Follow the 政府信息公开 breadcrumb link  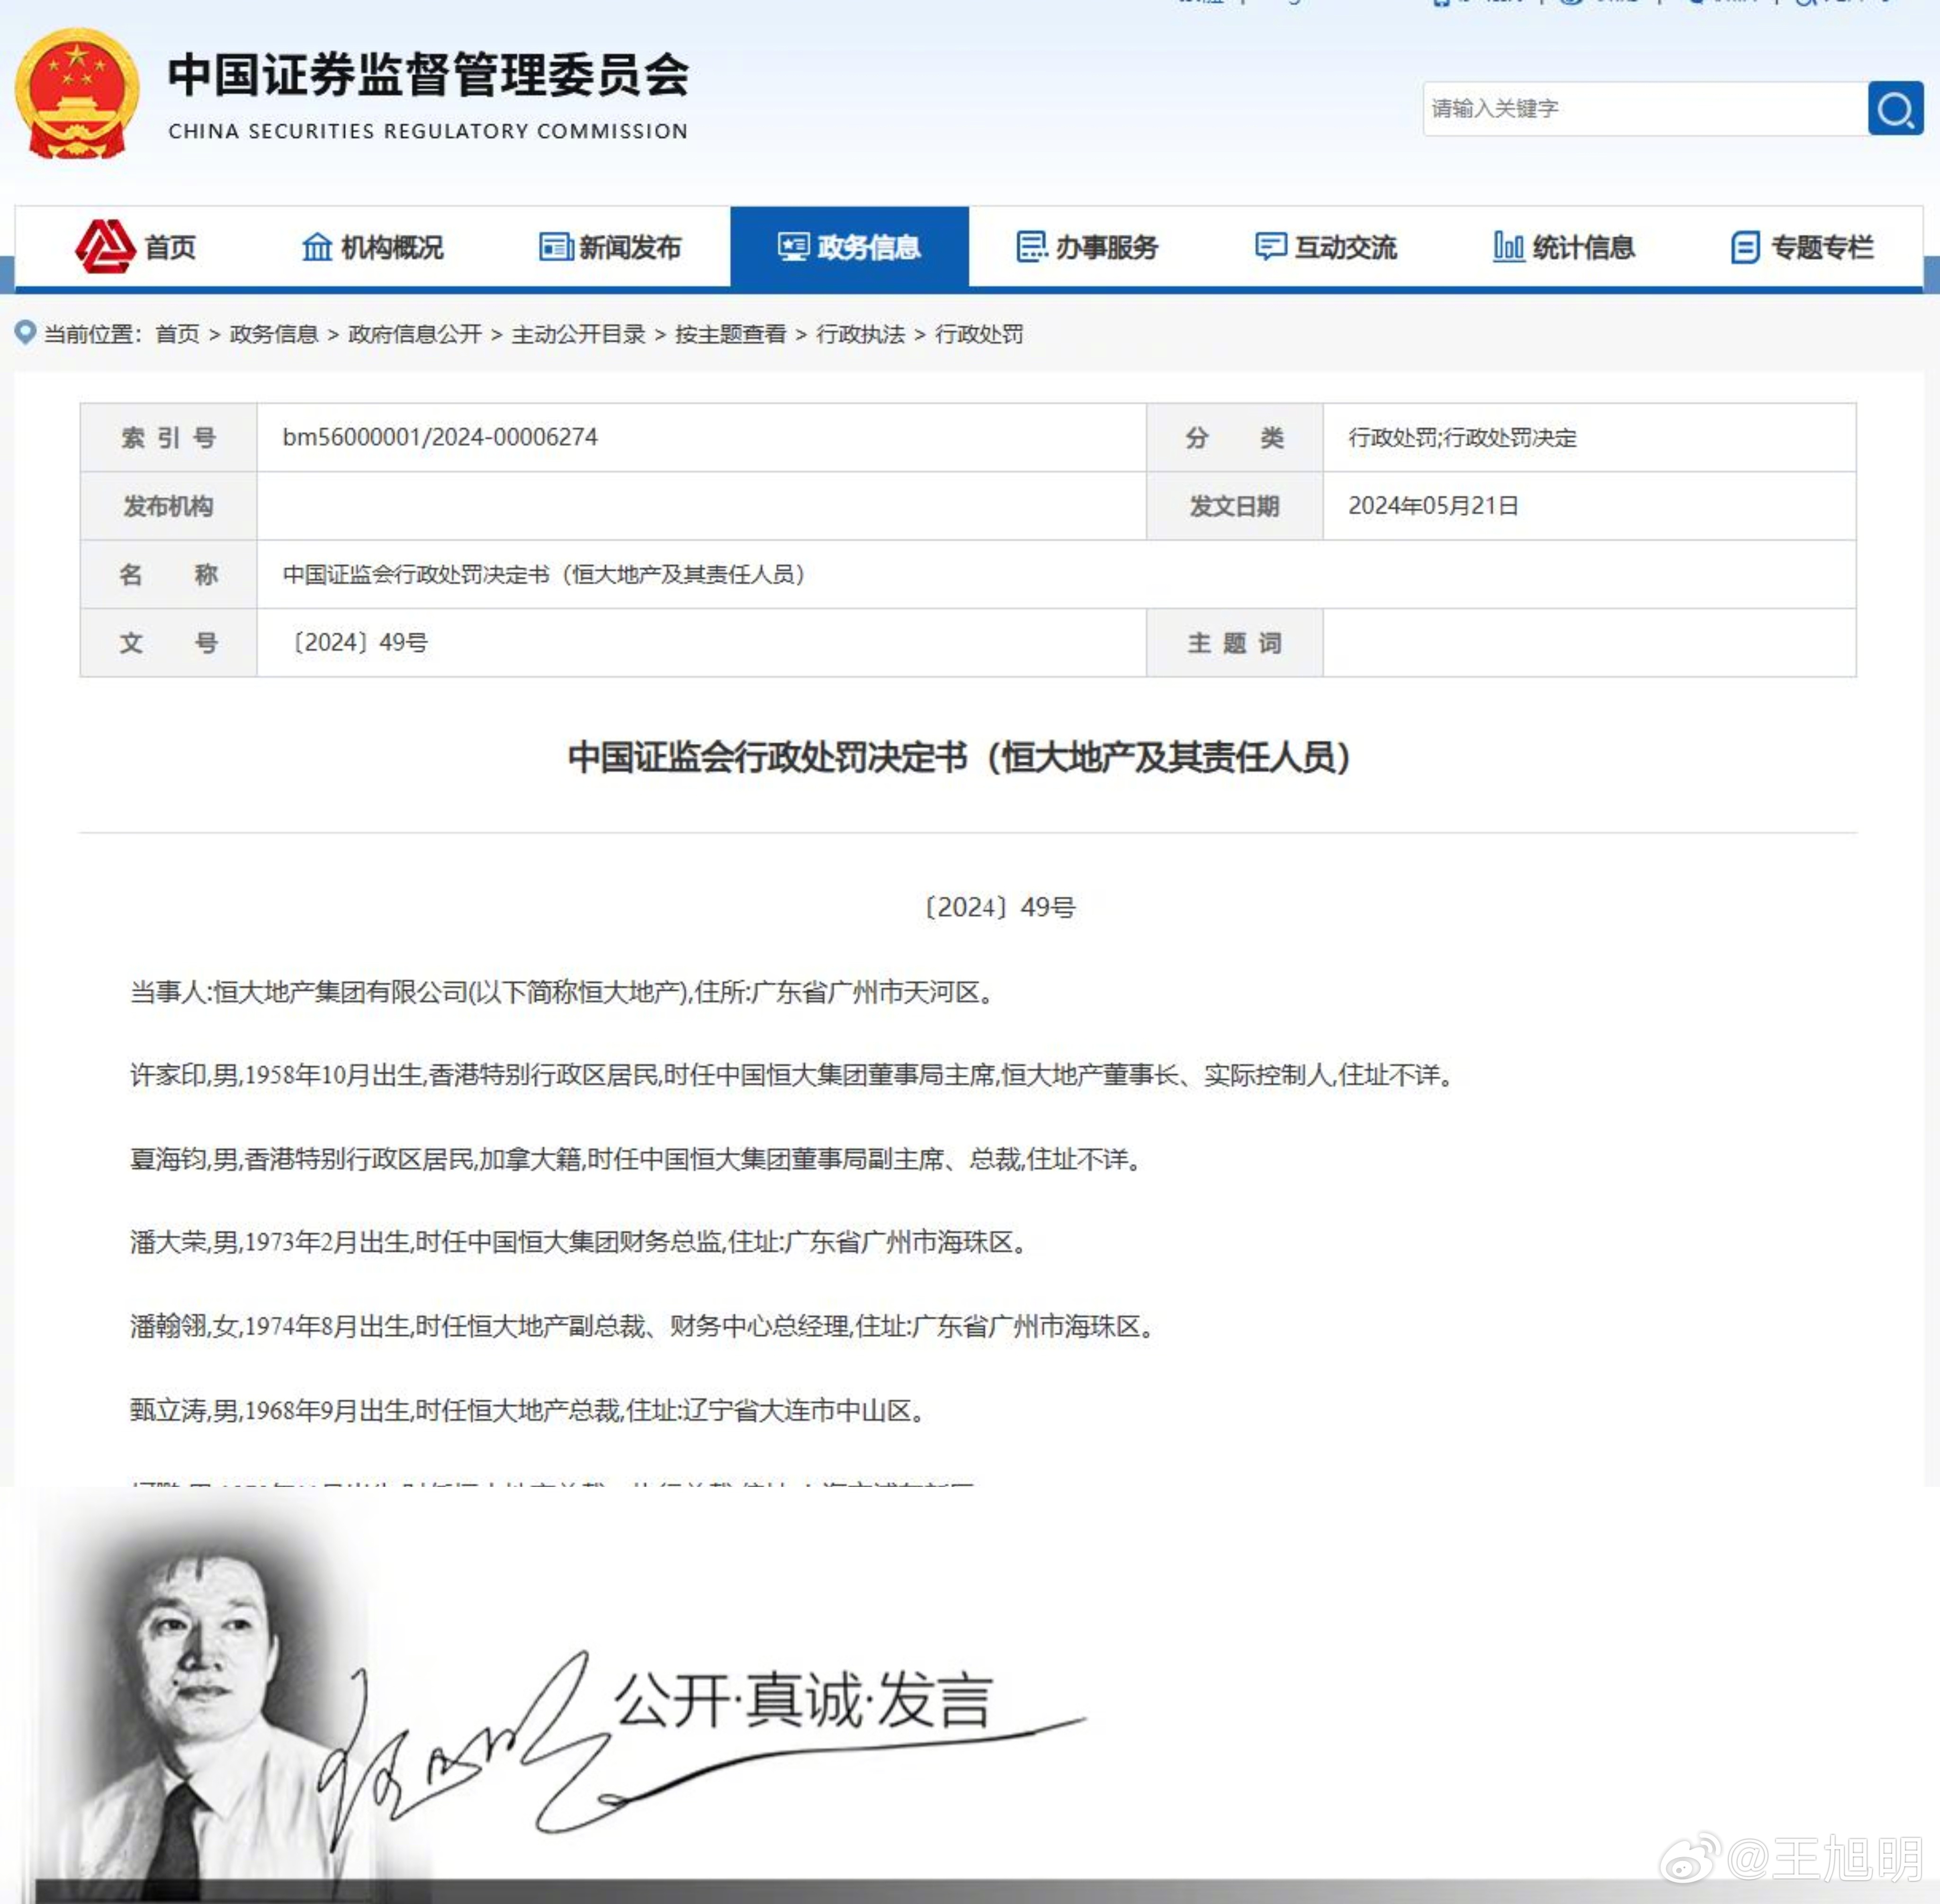point(415,334)
